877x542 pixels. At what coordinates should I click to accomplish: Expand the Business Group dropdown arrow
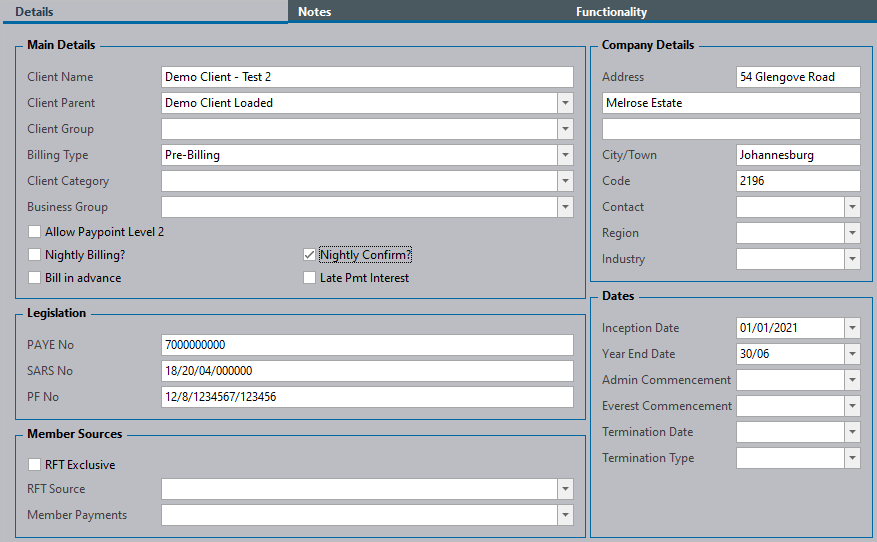565,207
